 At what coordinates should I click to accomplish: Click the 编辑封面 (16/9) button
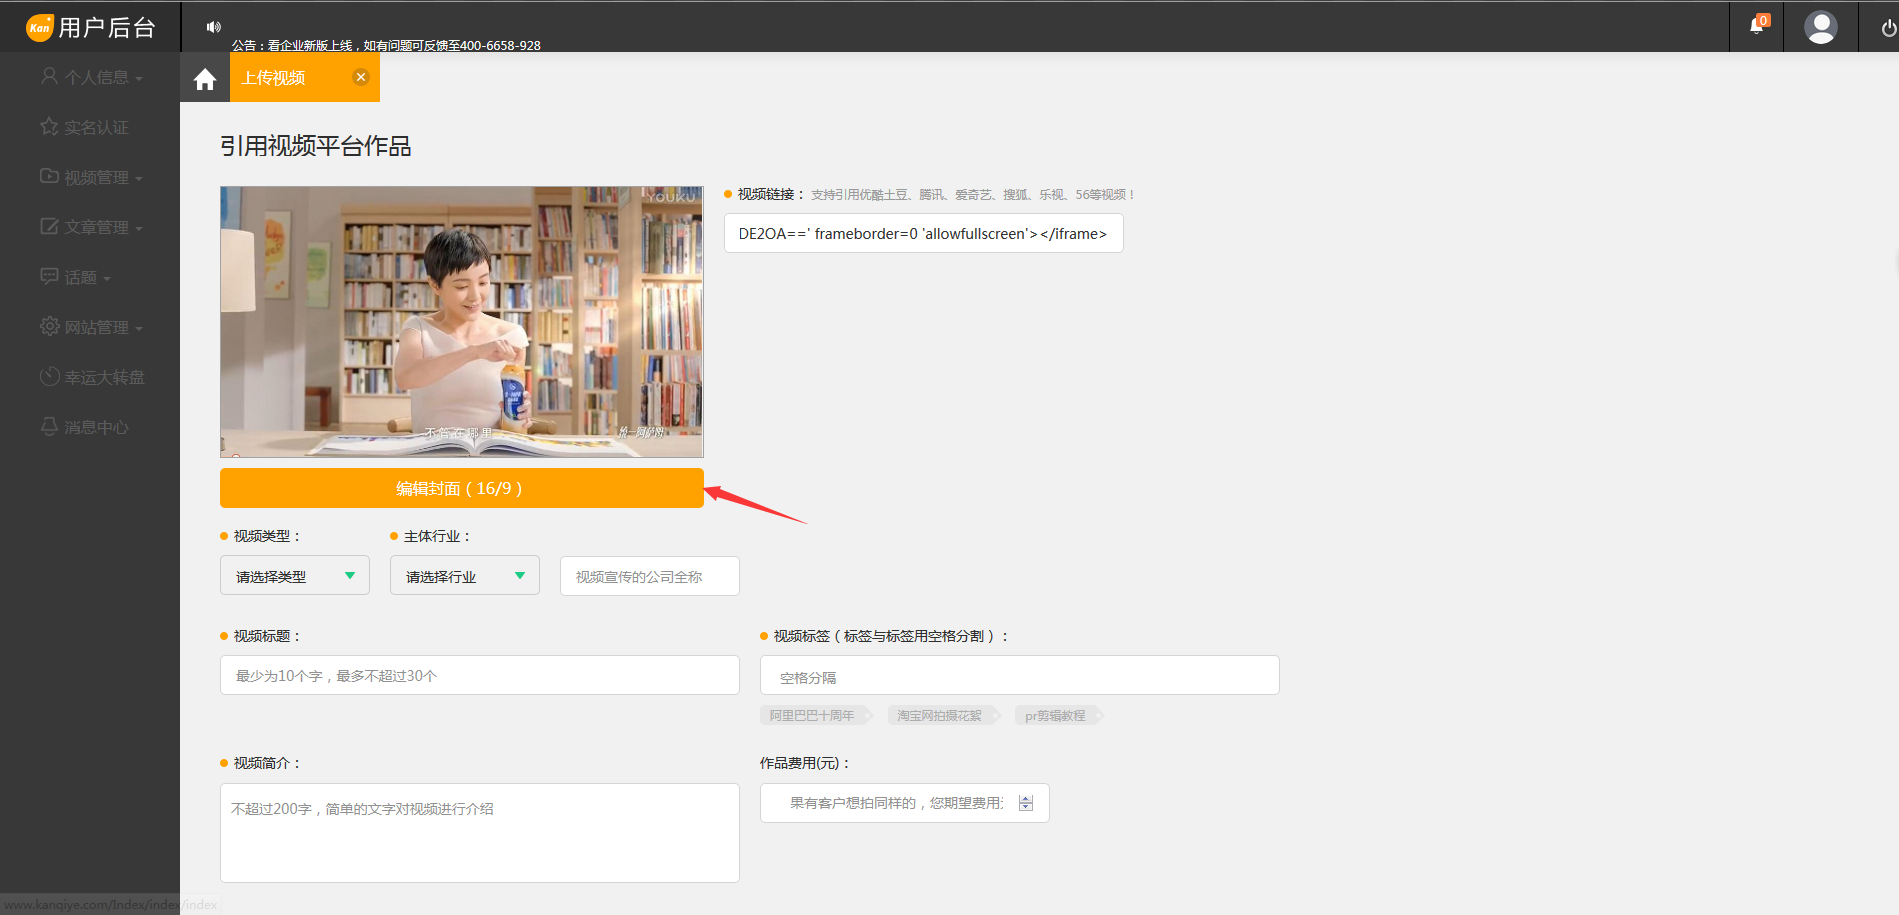tap(461, 488)
